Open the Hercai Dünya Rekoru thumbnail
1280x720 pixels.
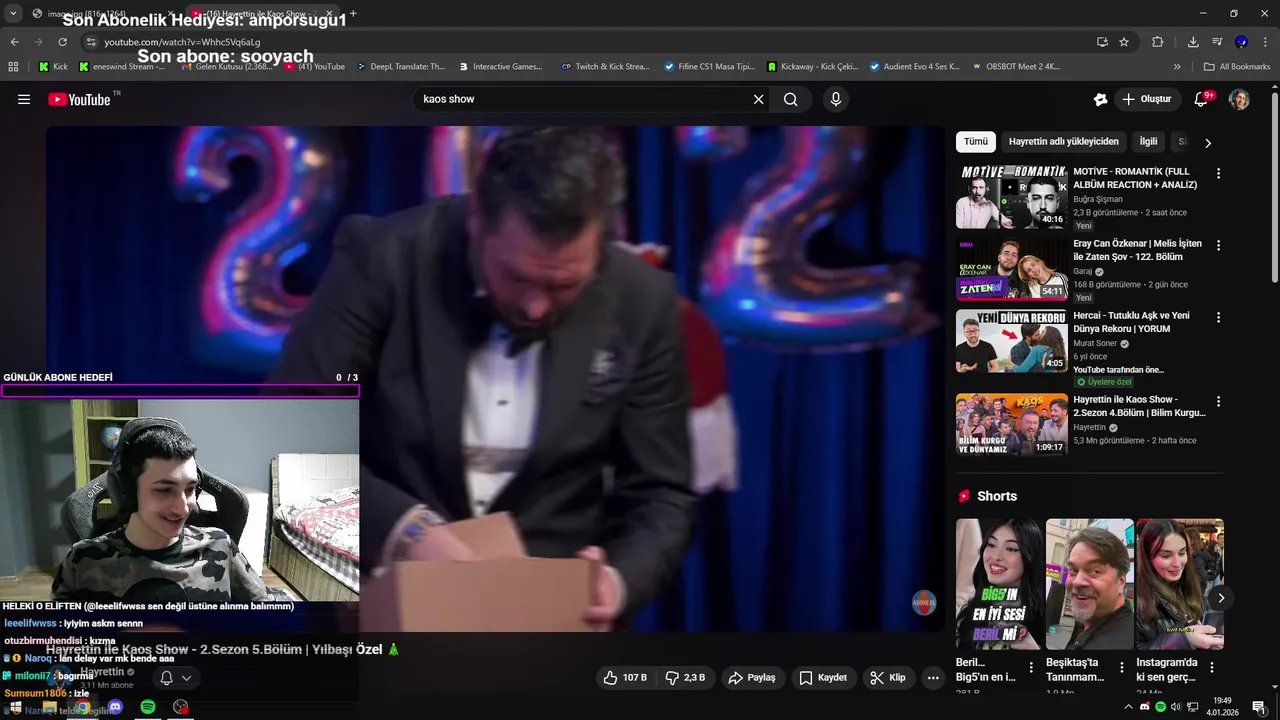[1012, 341]
